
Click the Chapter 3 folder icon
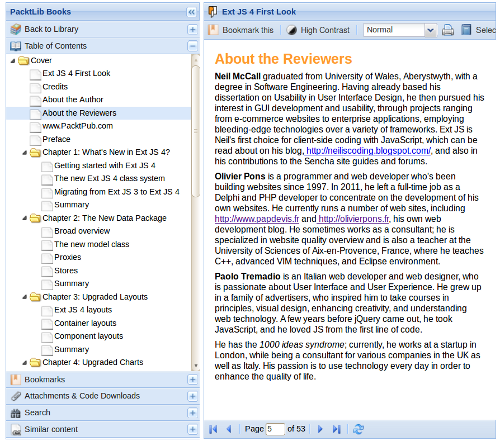pos(35,297)
